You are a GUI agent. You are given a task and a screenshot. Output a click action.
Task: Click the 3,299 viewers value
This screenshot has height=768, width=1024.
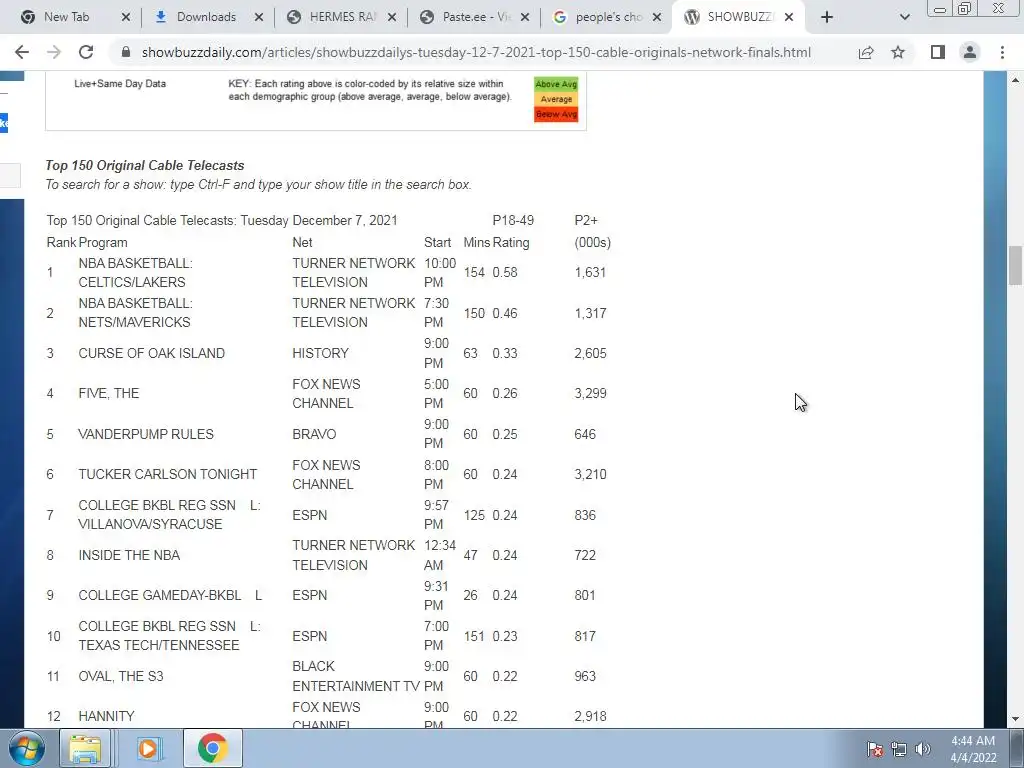tap(590, 394)
